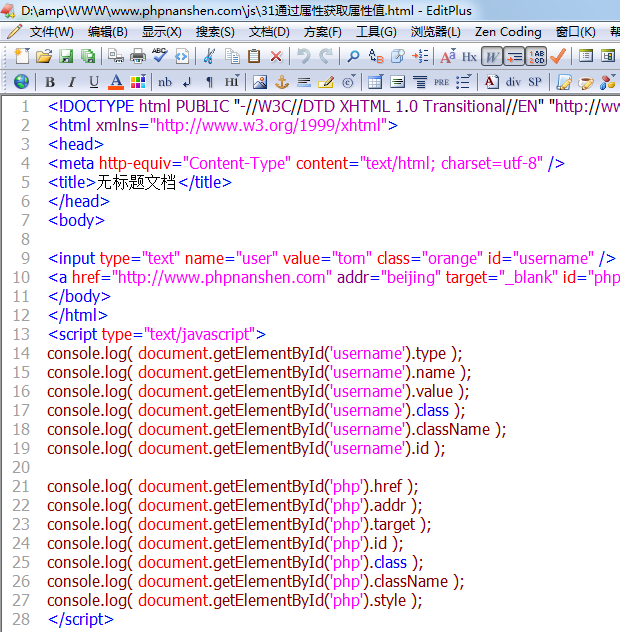
Task: Save all open files
Action: 88,56
